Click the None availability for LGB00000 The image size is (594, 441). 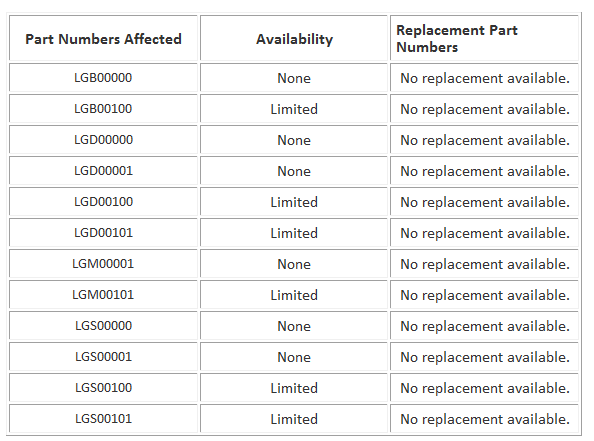pyautogui.click(x=294, y=78)
